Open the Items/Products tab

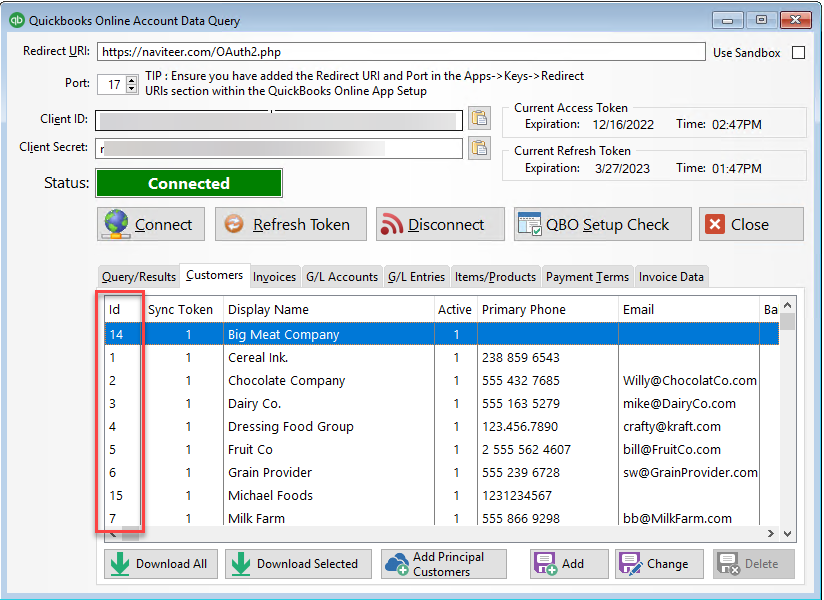(495, 277)
